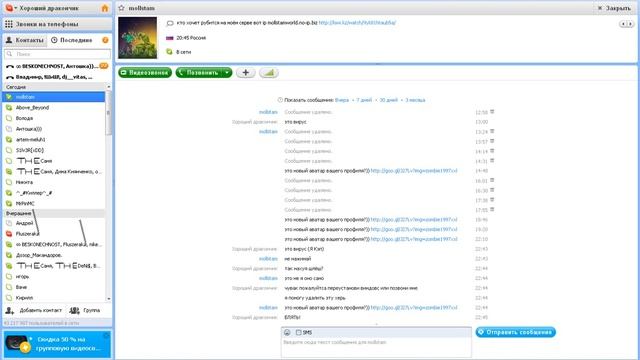This screenshot has width=640, height=360.
Task: Open molbtan's profile avatar picture
Action: tap(138, 38)
